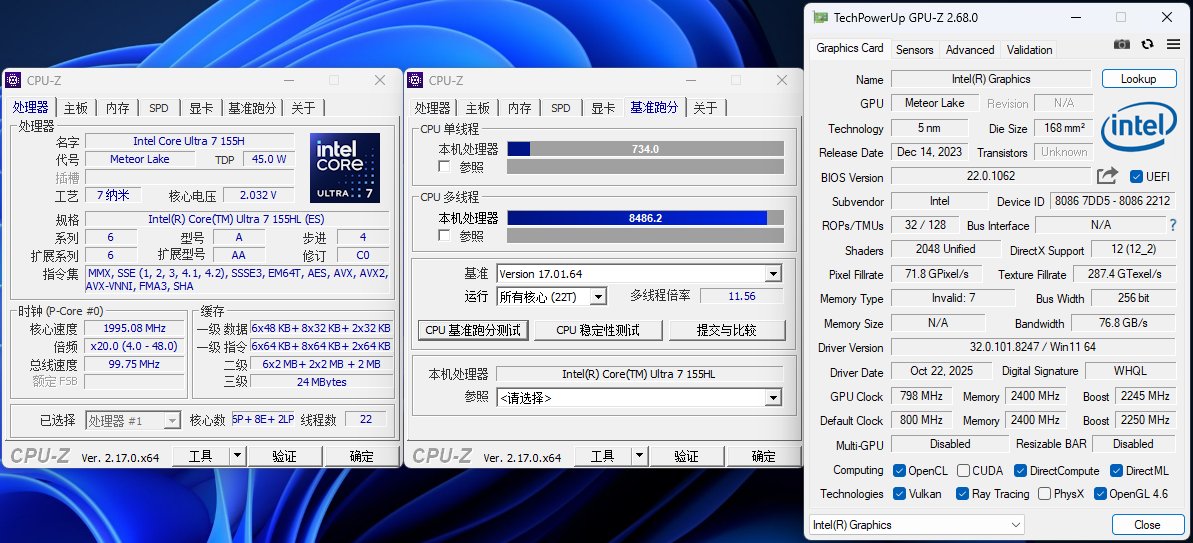
Task: Open the 运行 所有核心 (22T) dropdown
Action: (x=599, y=297)
